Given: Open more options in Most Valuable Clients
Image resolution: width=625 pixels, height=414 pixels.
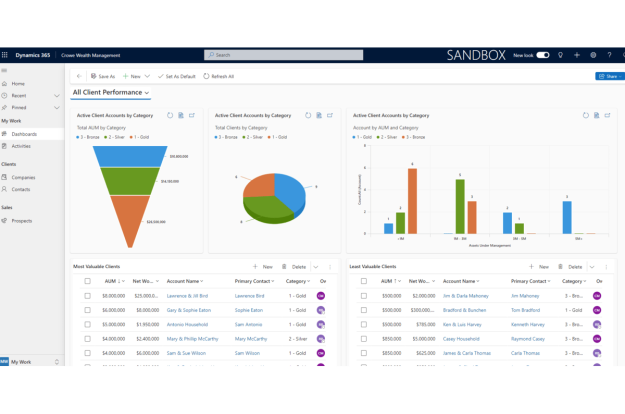Looking at the screenshot, I should pos(330,267).
